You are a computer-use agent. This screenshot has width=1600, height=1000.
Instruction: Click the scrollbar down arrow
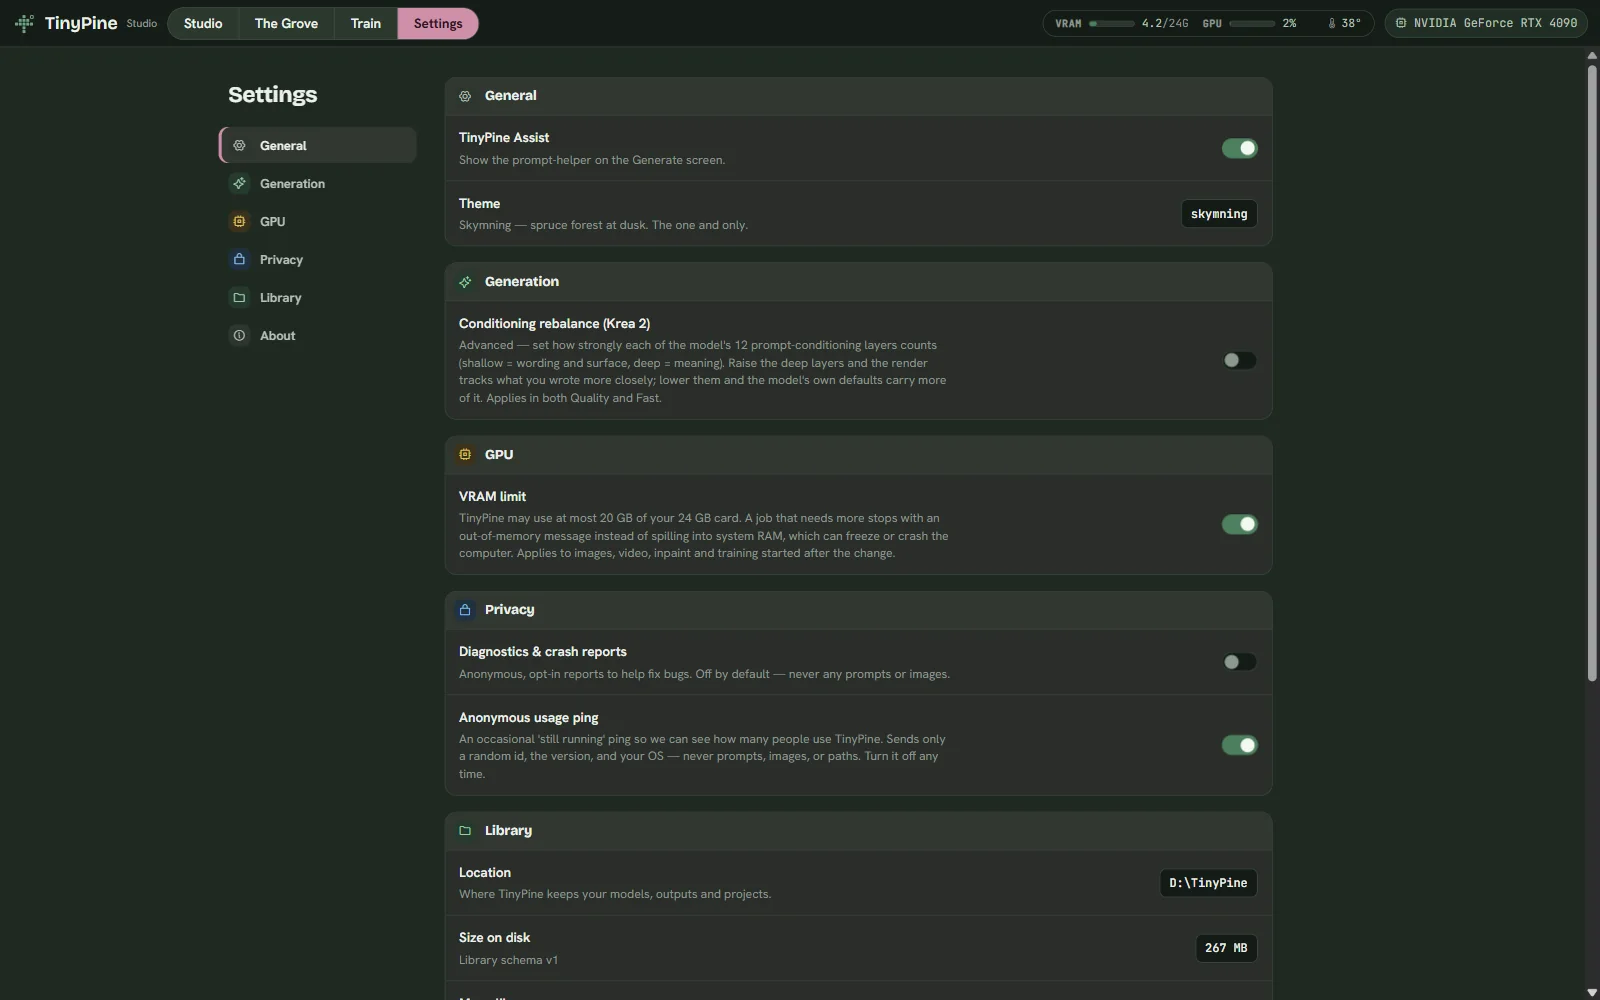tap(1592, 992)
